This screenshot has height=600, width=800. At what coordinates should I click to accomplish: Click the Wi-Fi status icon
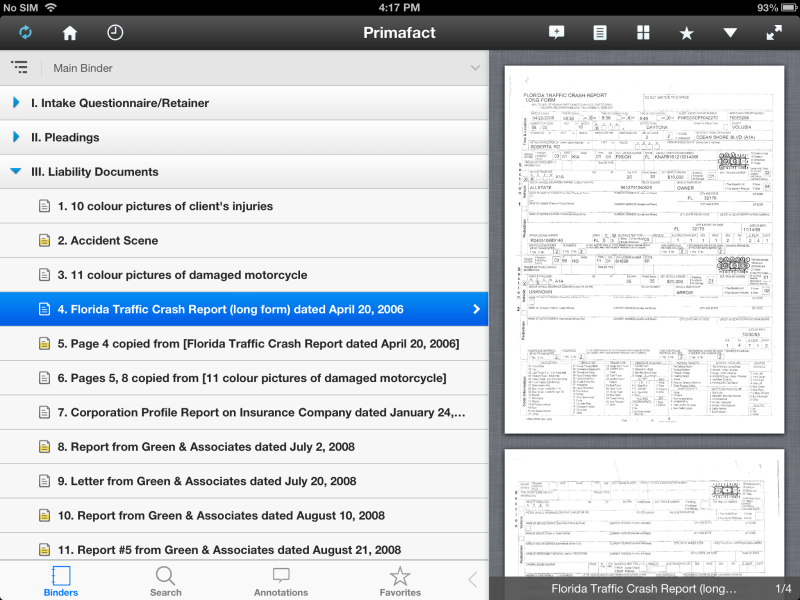pos(51,7)
